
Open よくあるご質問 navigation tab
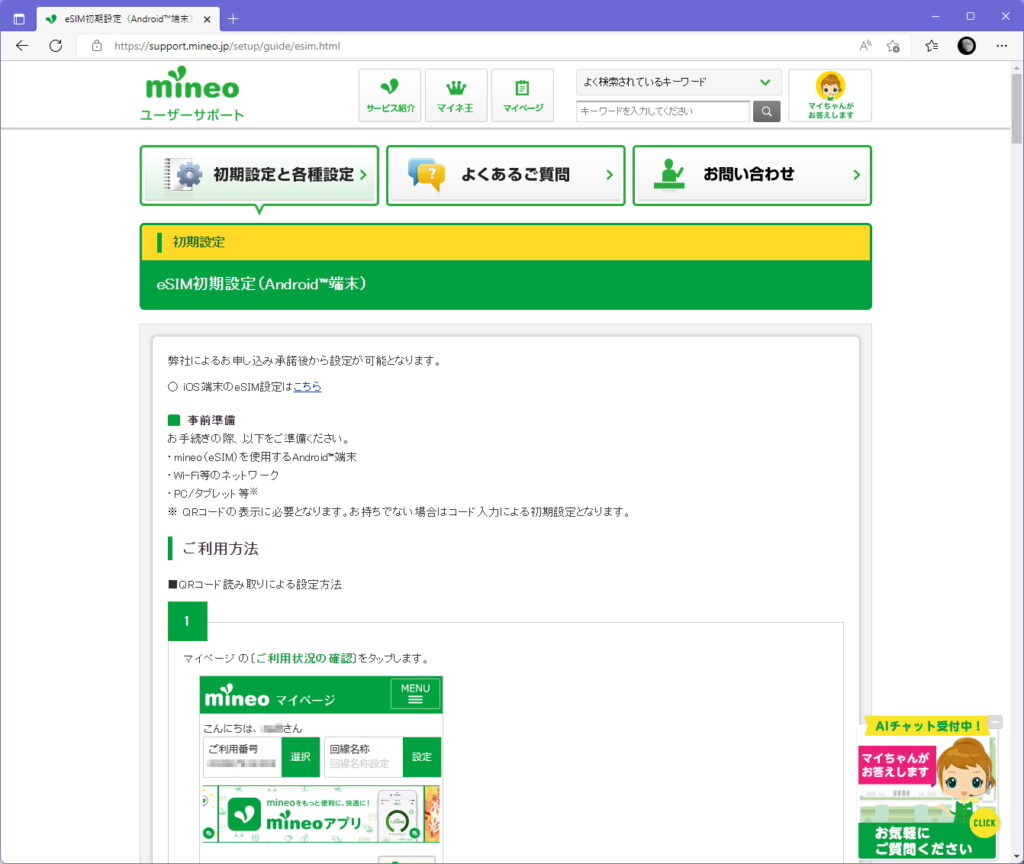click(505, 175)
